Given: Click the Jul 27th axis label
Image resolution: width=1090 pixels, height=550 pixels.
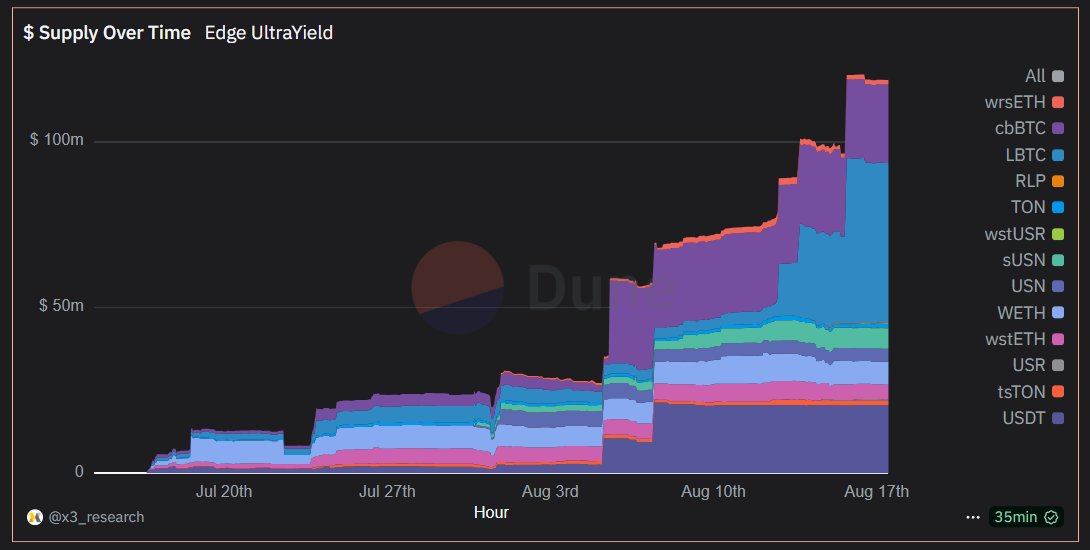Looking at the screenshot, I should [387, 492].
